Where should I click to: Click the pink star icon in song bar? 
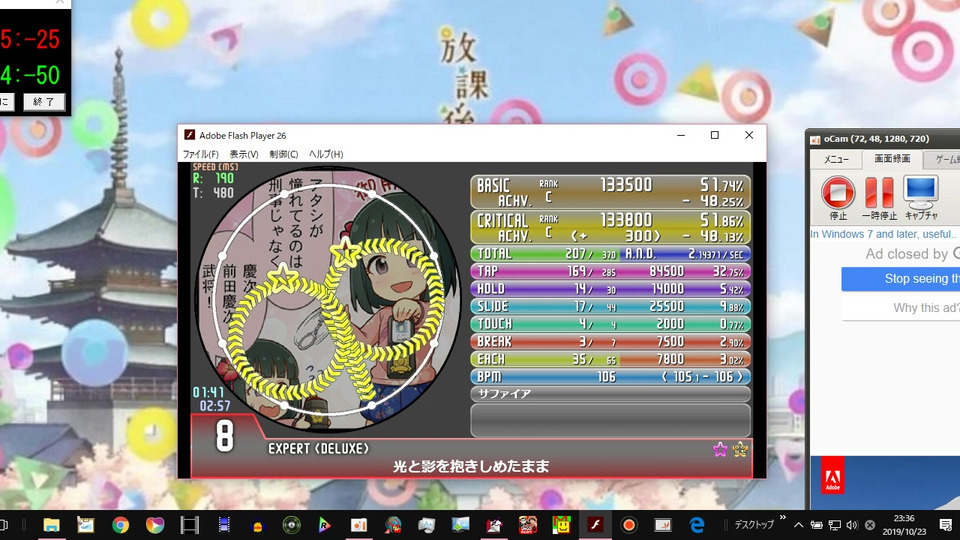pyautogui.click(x=720, y=450)
